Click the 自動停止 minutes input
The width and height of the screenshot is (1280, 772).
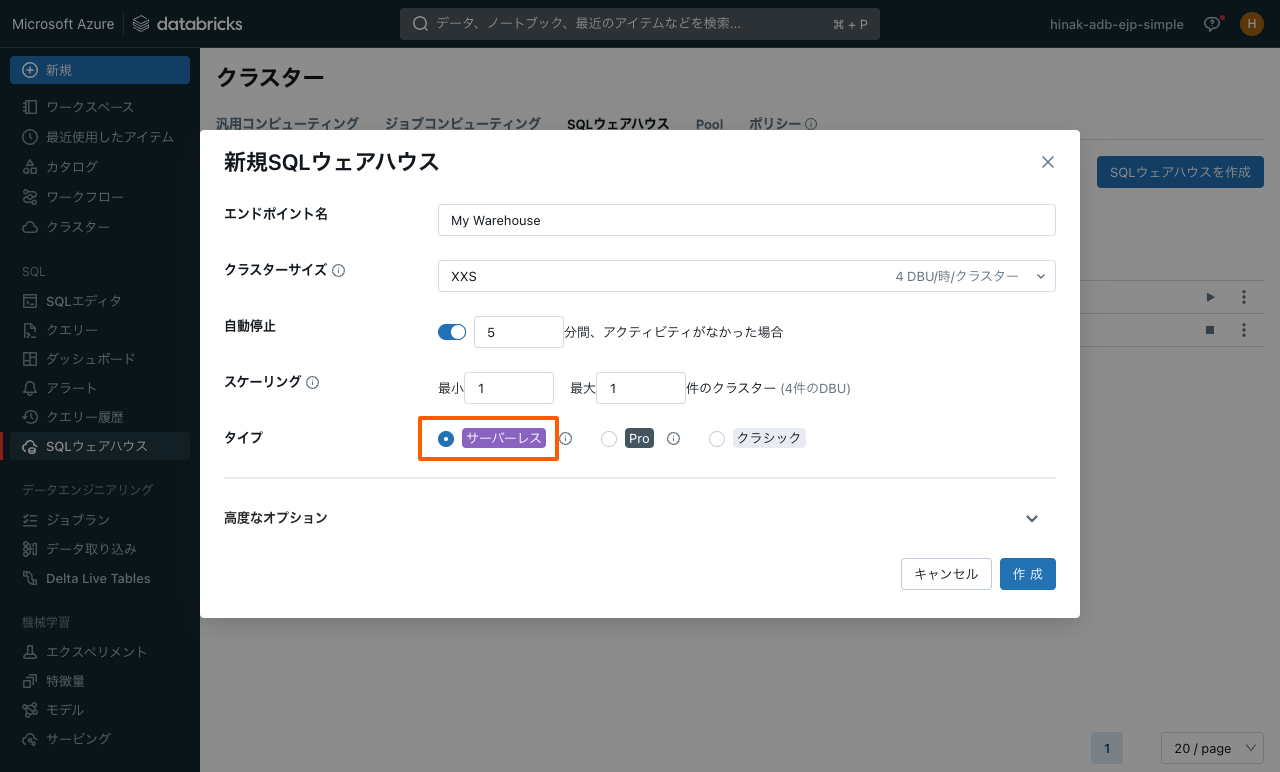519,332
